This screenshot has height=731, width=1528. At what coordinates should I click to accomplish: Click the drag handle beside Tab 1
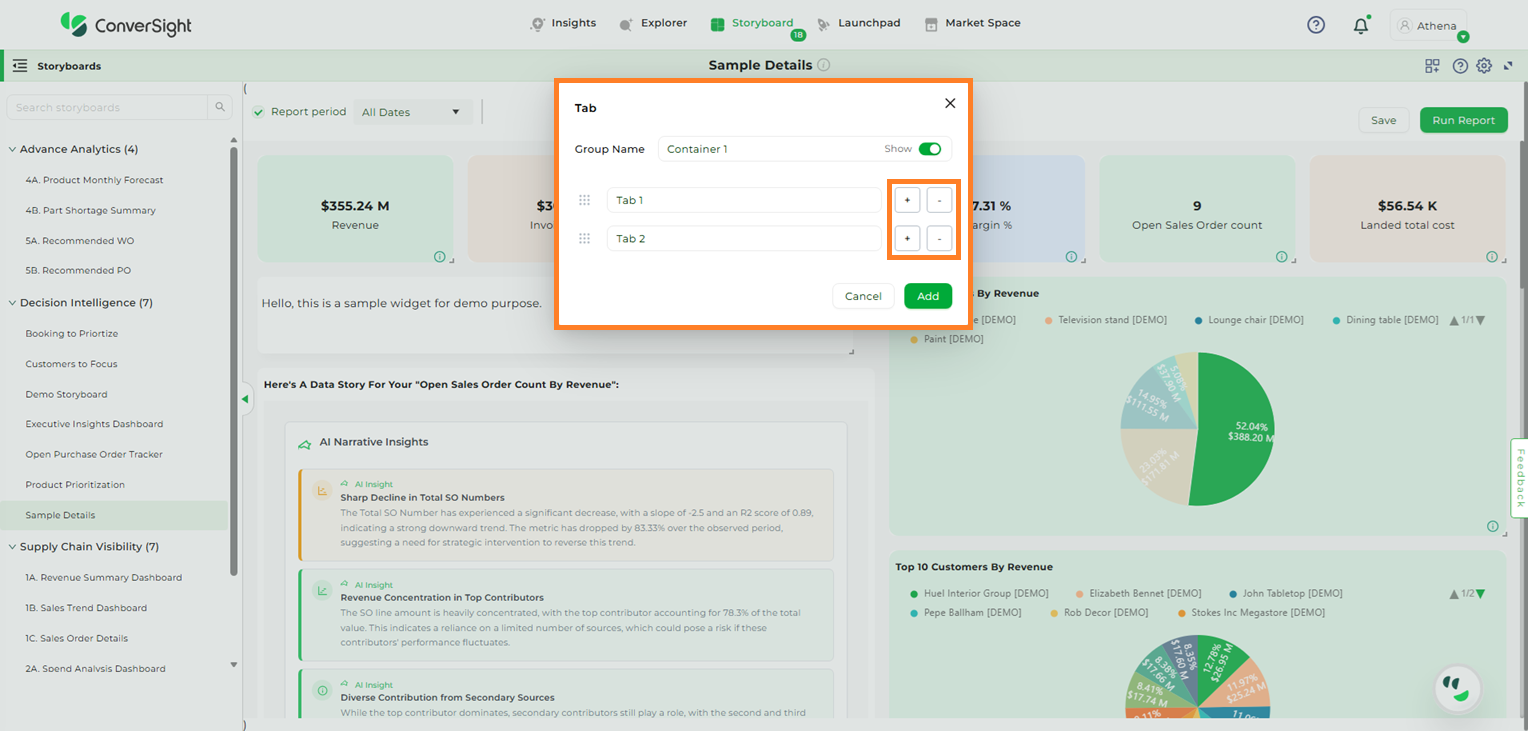click(585, 200)
